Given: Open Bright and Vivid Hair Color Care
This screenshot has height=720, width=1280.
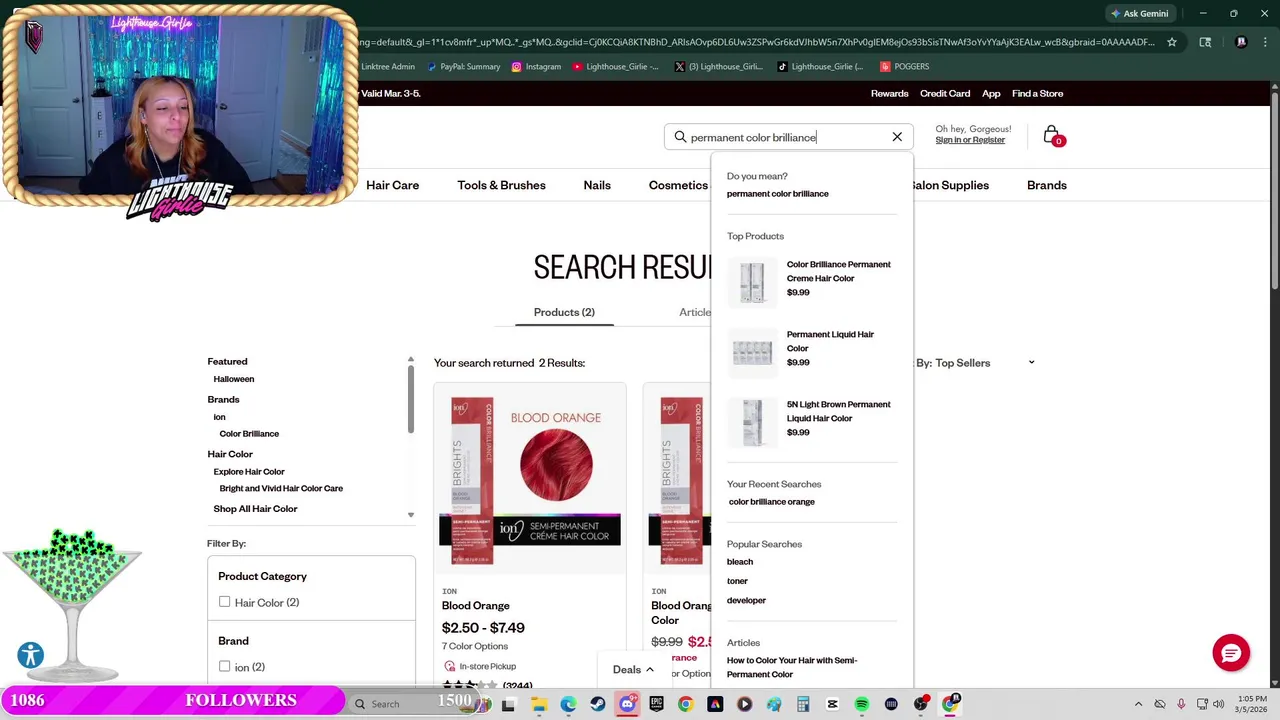Looking at the screenshot, I should (281, 488).
